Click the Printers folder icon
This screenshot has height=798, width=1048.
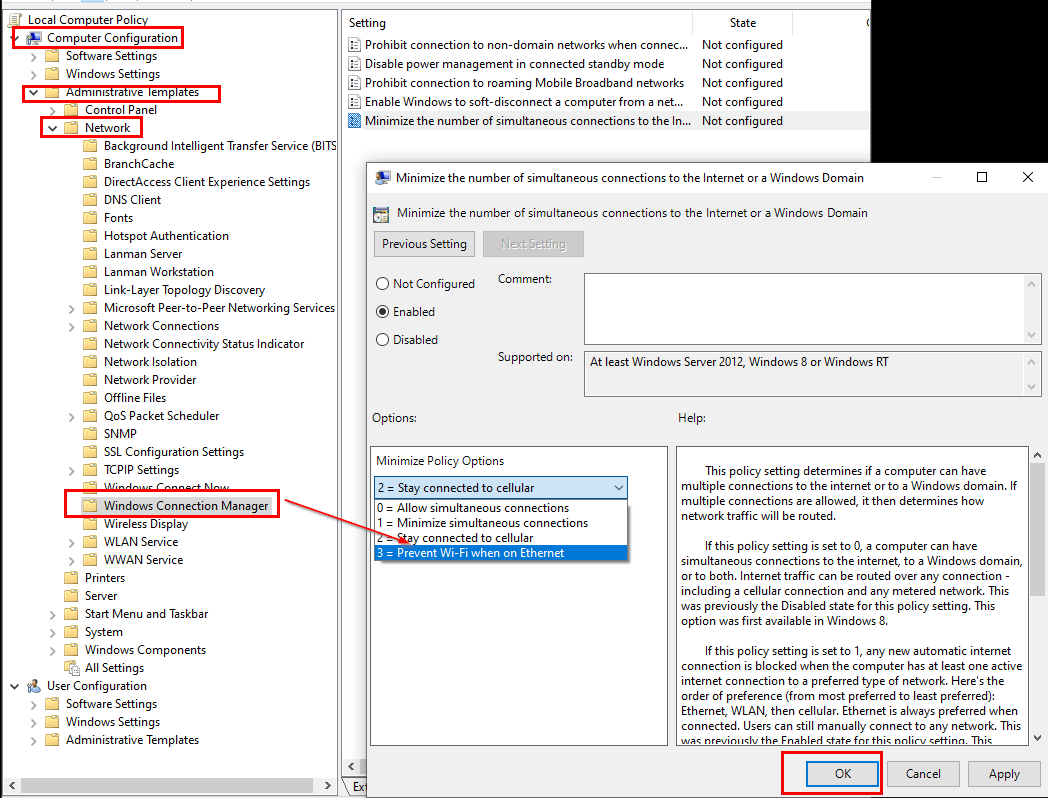pyautogui.click(x=72, y=577)
